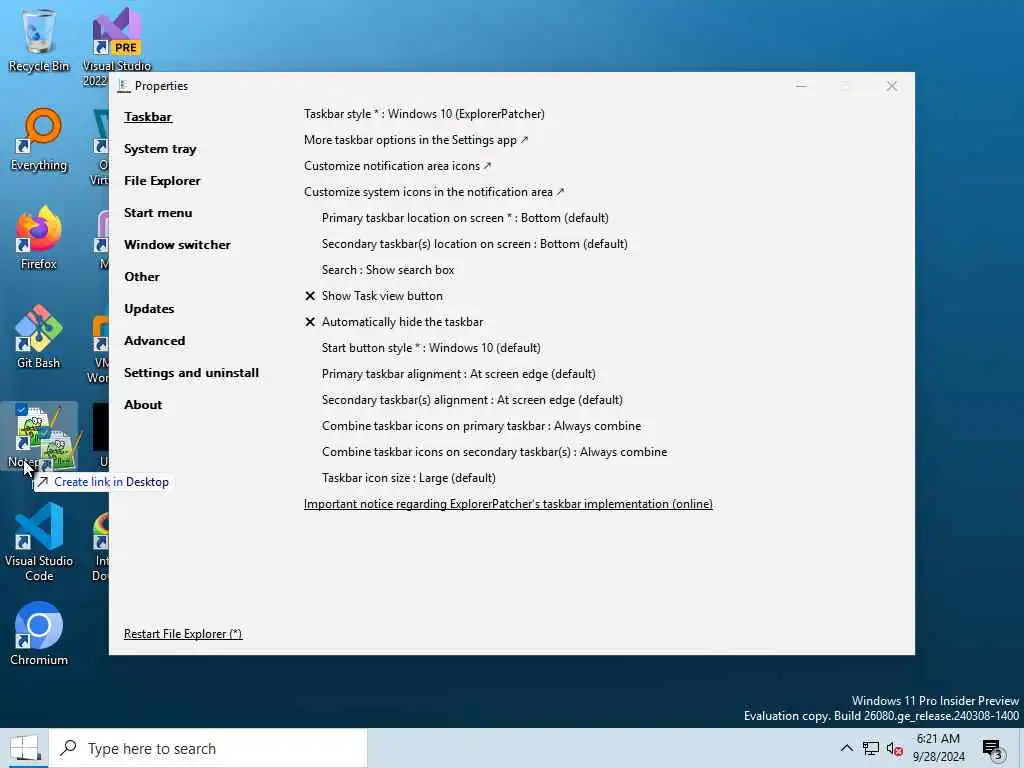Click the Properties window title icon
The image size is (1024, 768).
(x=123, y=86)
